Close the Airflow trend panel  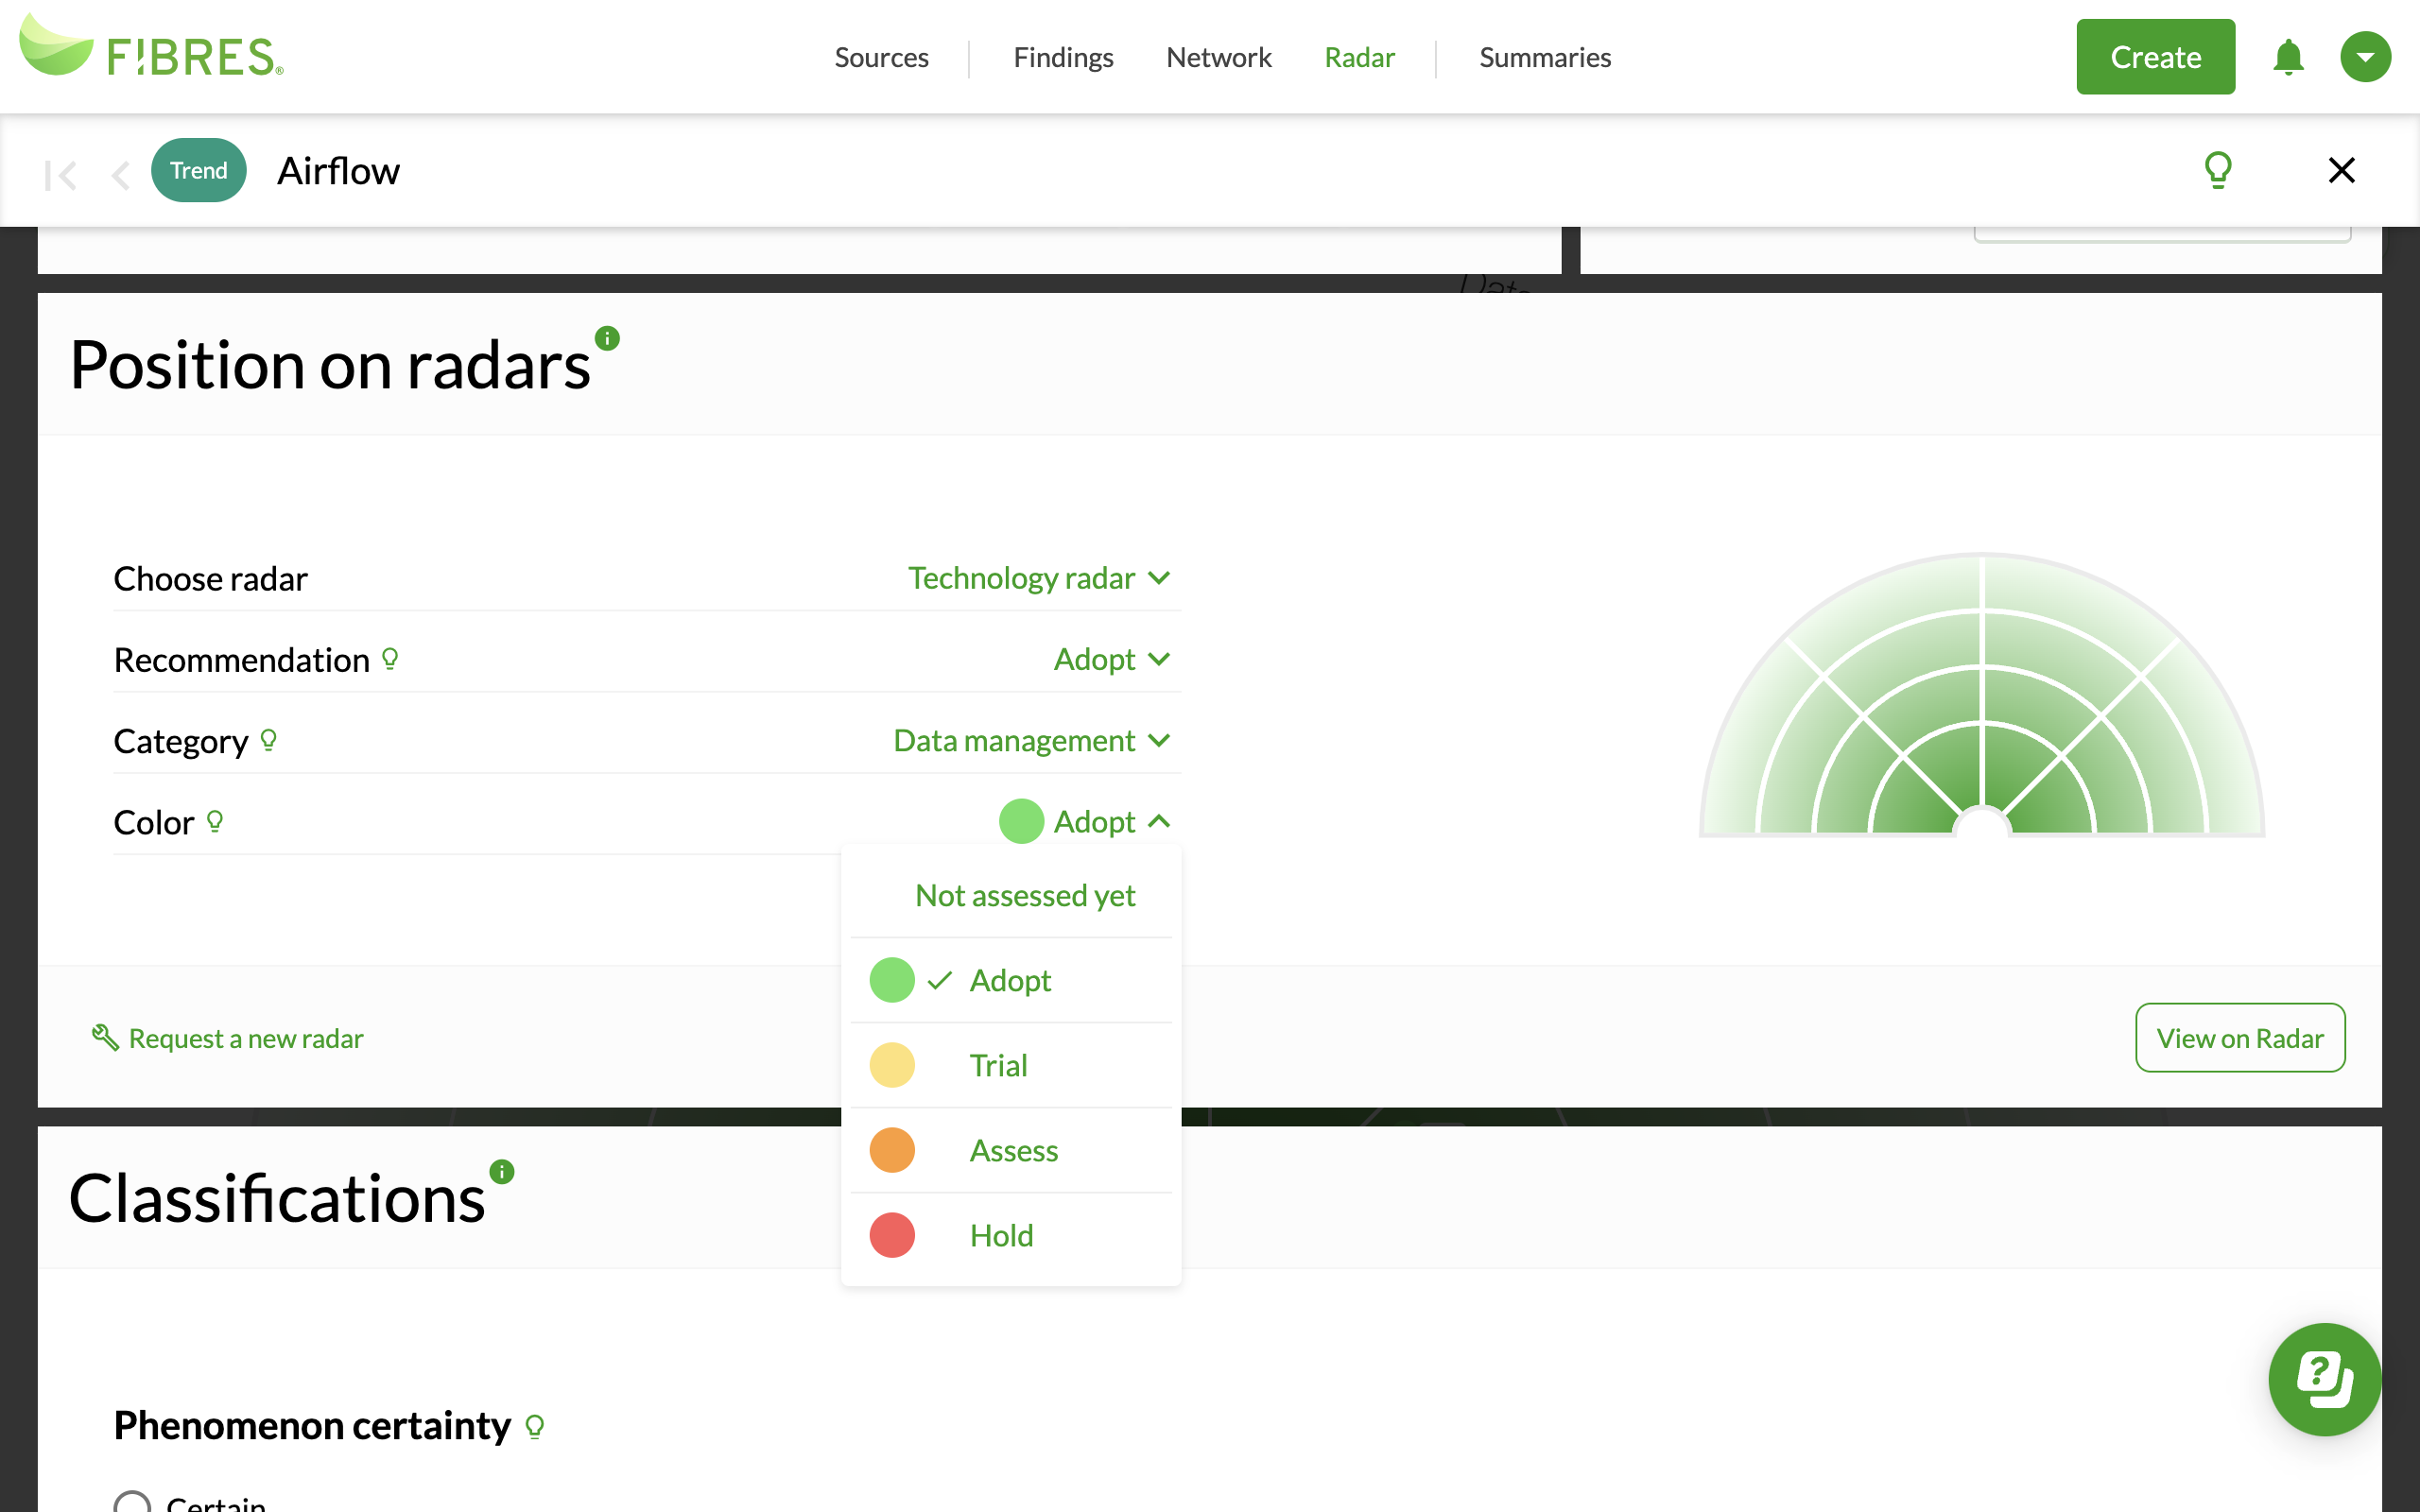(x=2341, y=170)
